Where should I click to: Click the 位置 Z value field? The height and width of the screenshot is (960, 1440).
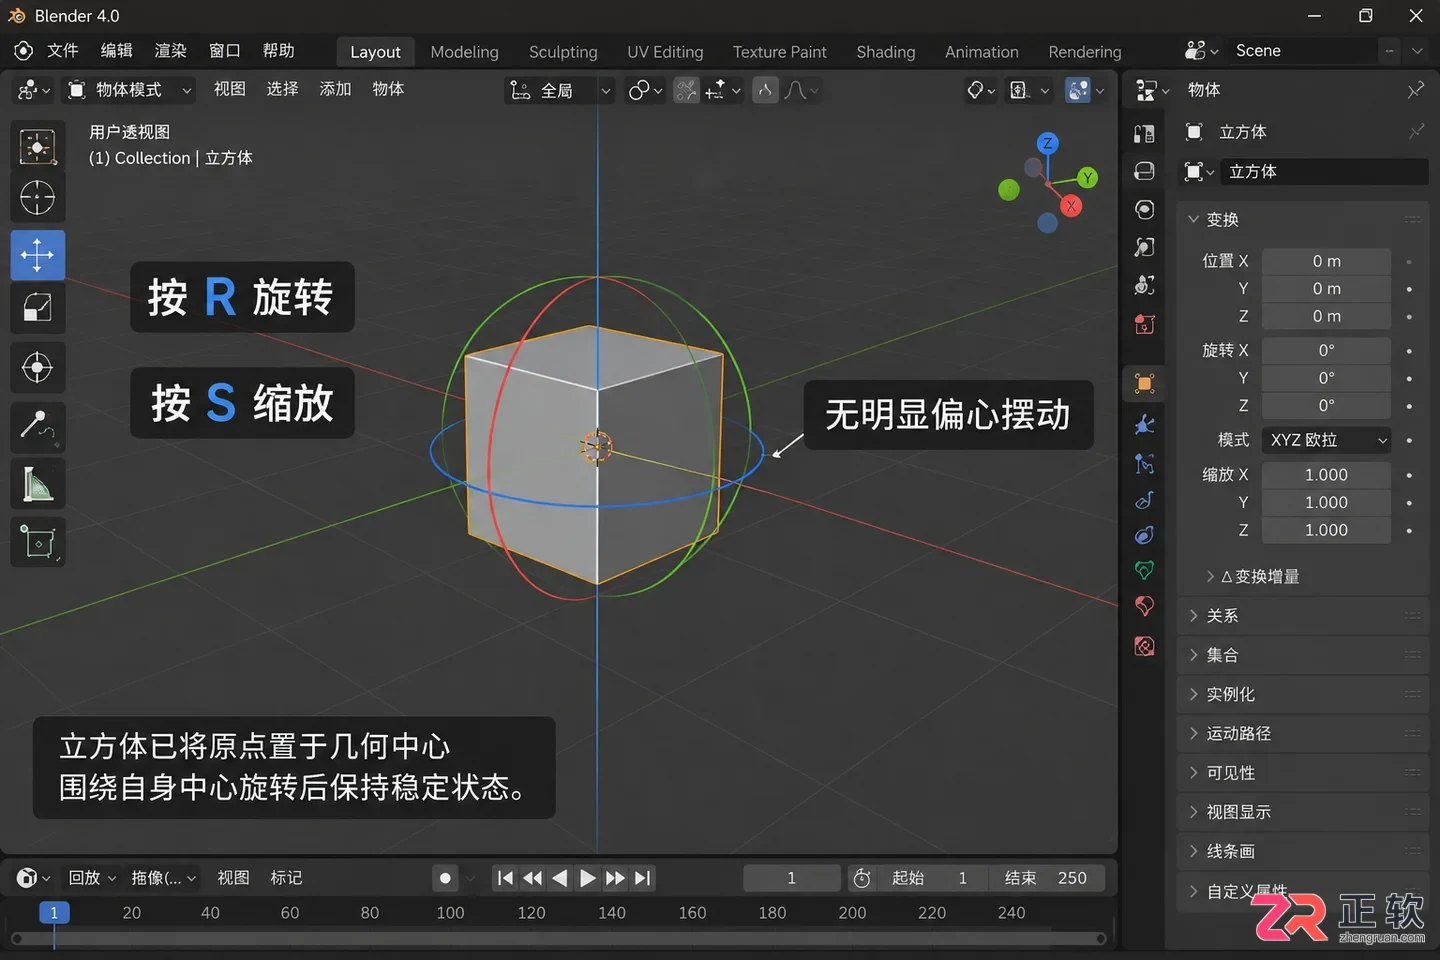click(1326, 316)
